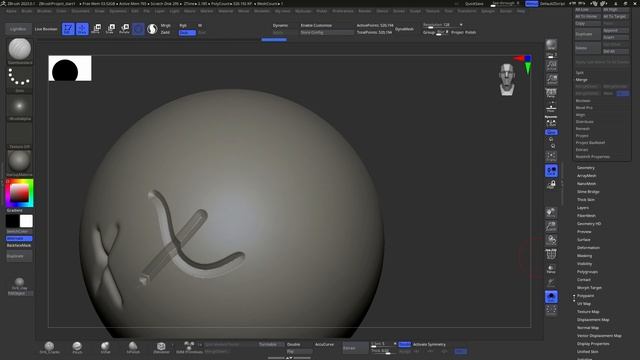The width and height of the screenshot is (640, 360).
Task: Select the hPolish brush at bottom shelf
Action: pos(133,348)
